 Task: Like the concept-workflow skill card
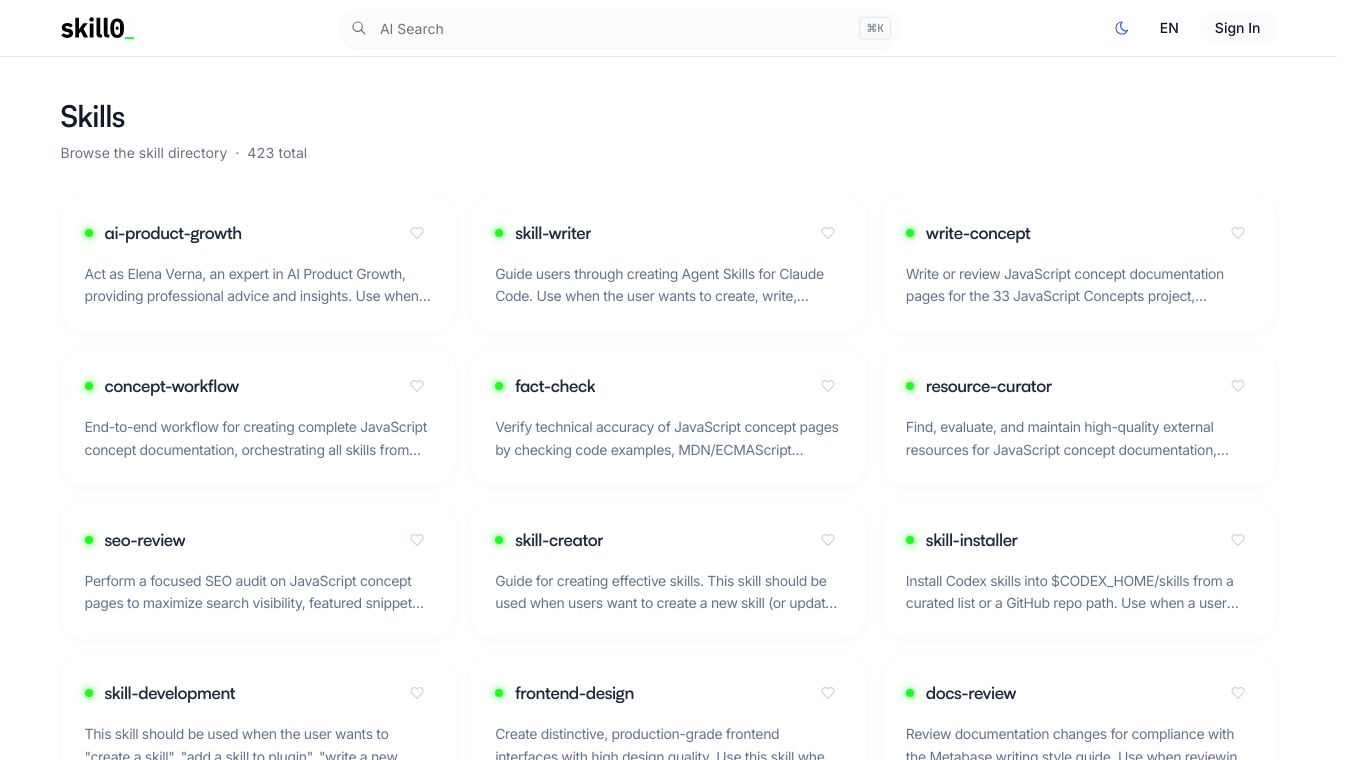pos(417,386)
